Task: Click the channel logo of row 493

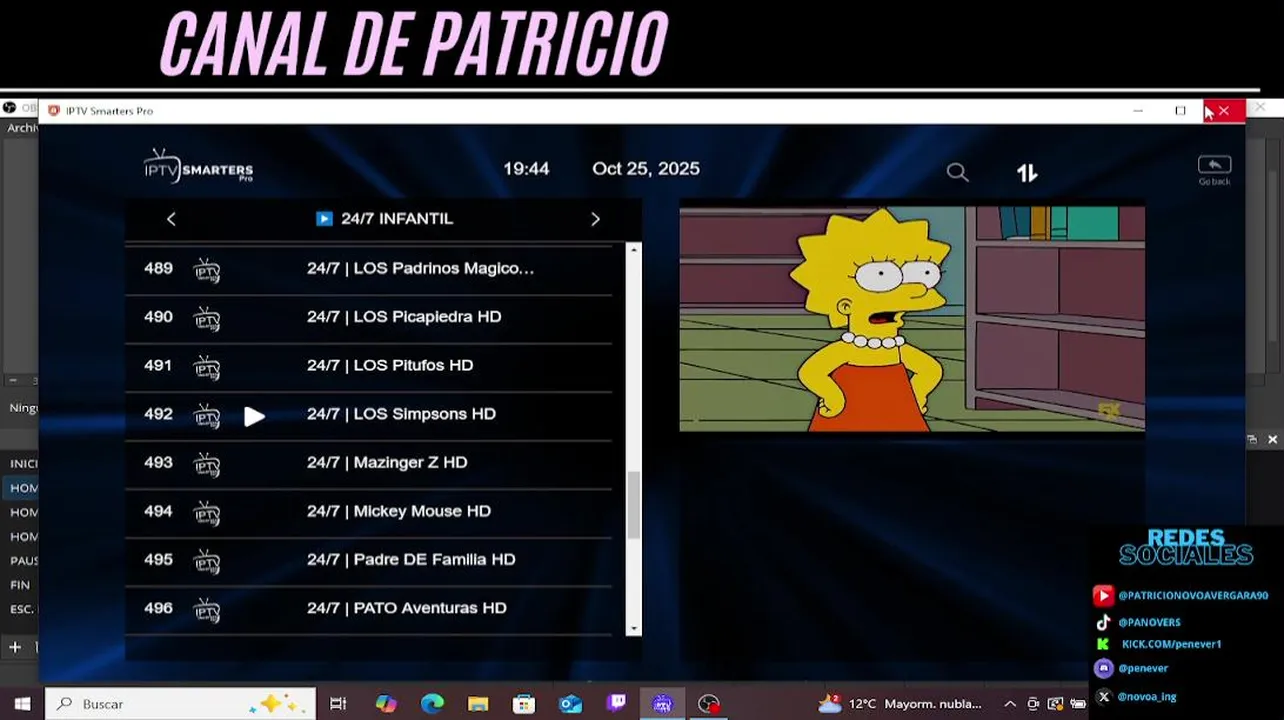Action: click(207, 464)
